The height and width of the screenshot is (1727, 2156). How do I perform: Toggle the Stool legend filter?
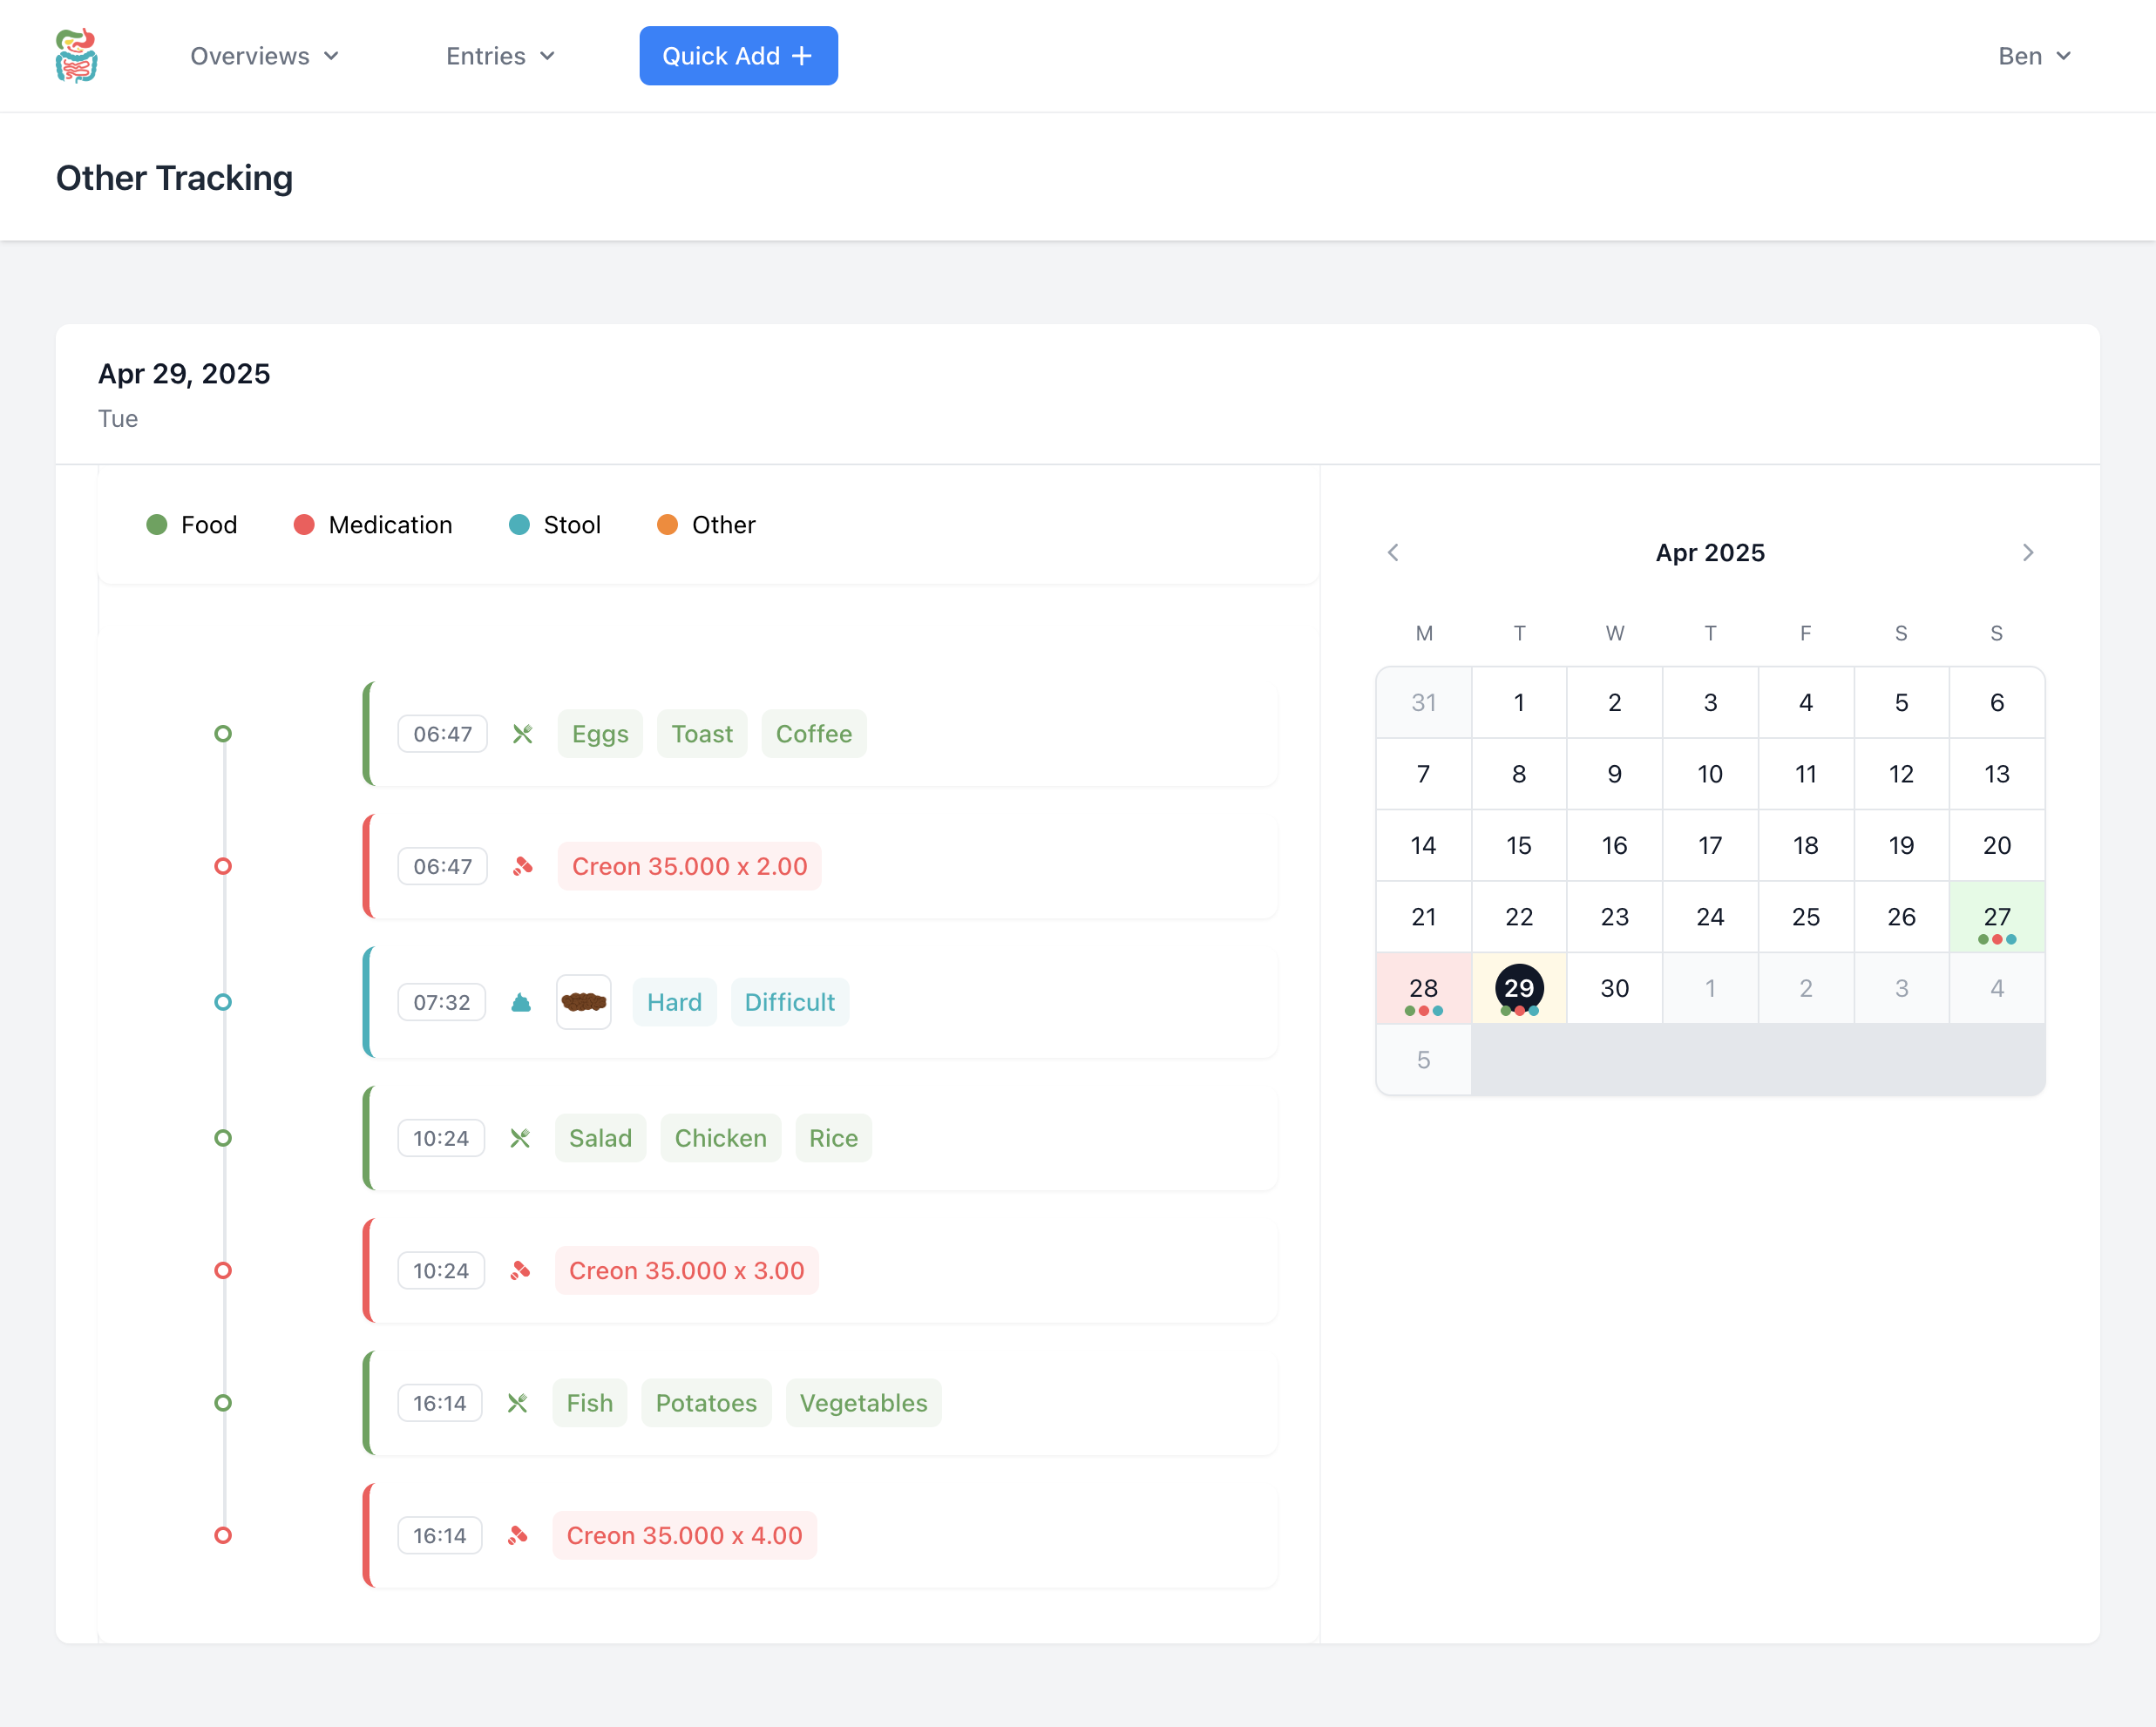555,525
